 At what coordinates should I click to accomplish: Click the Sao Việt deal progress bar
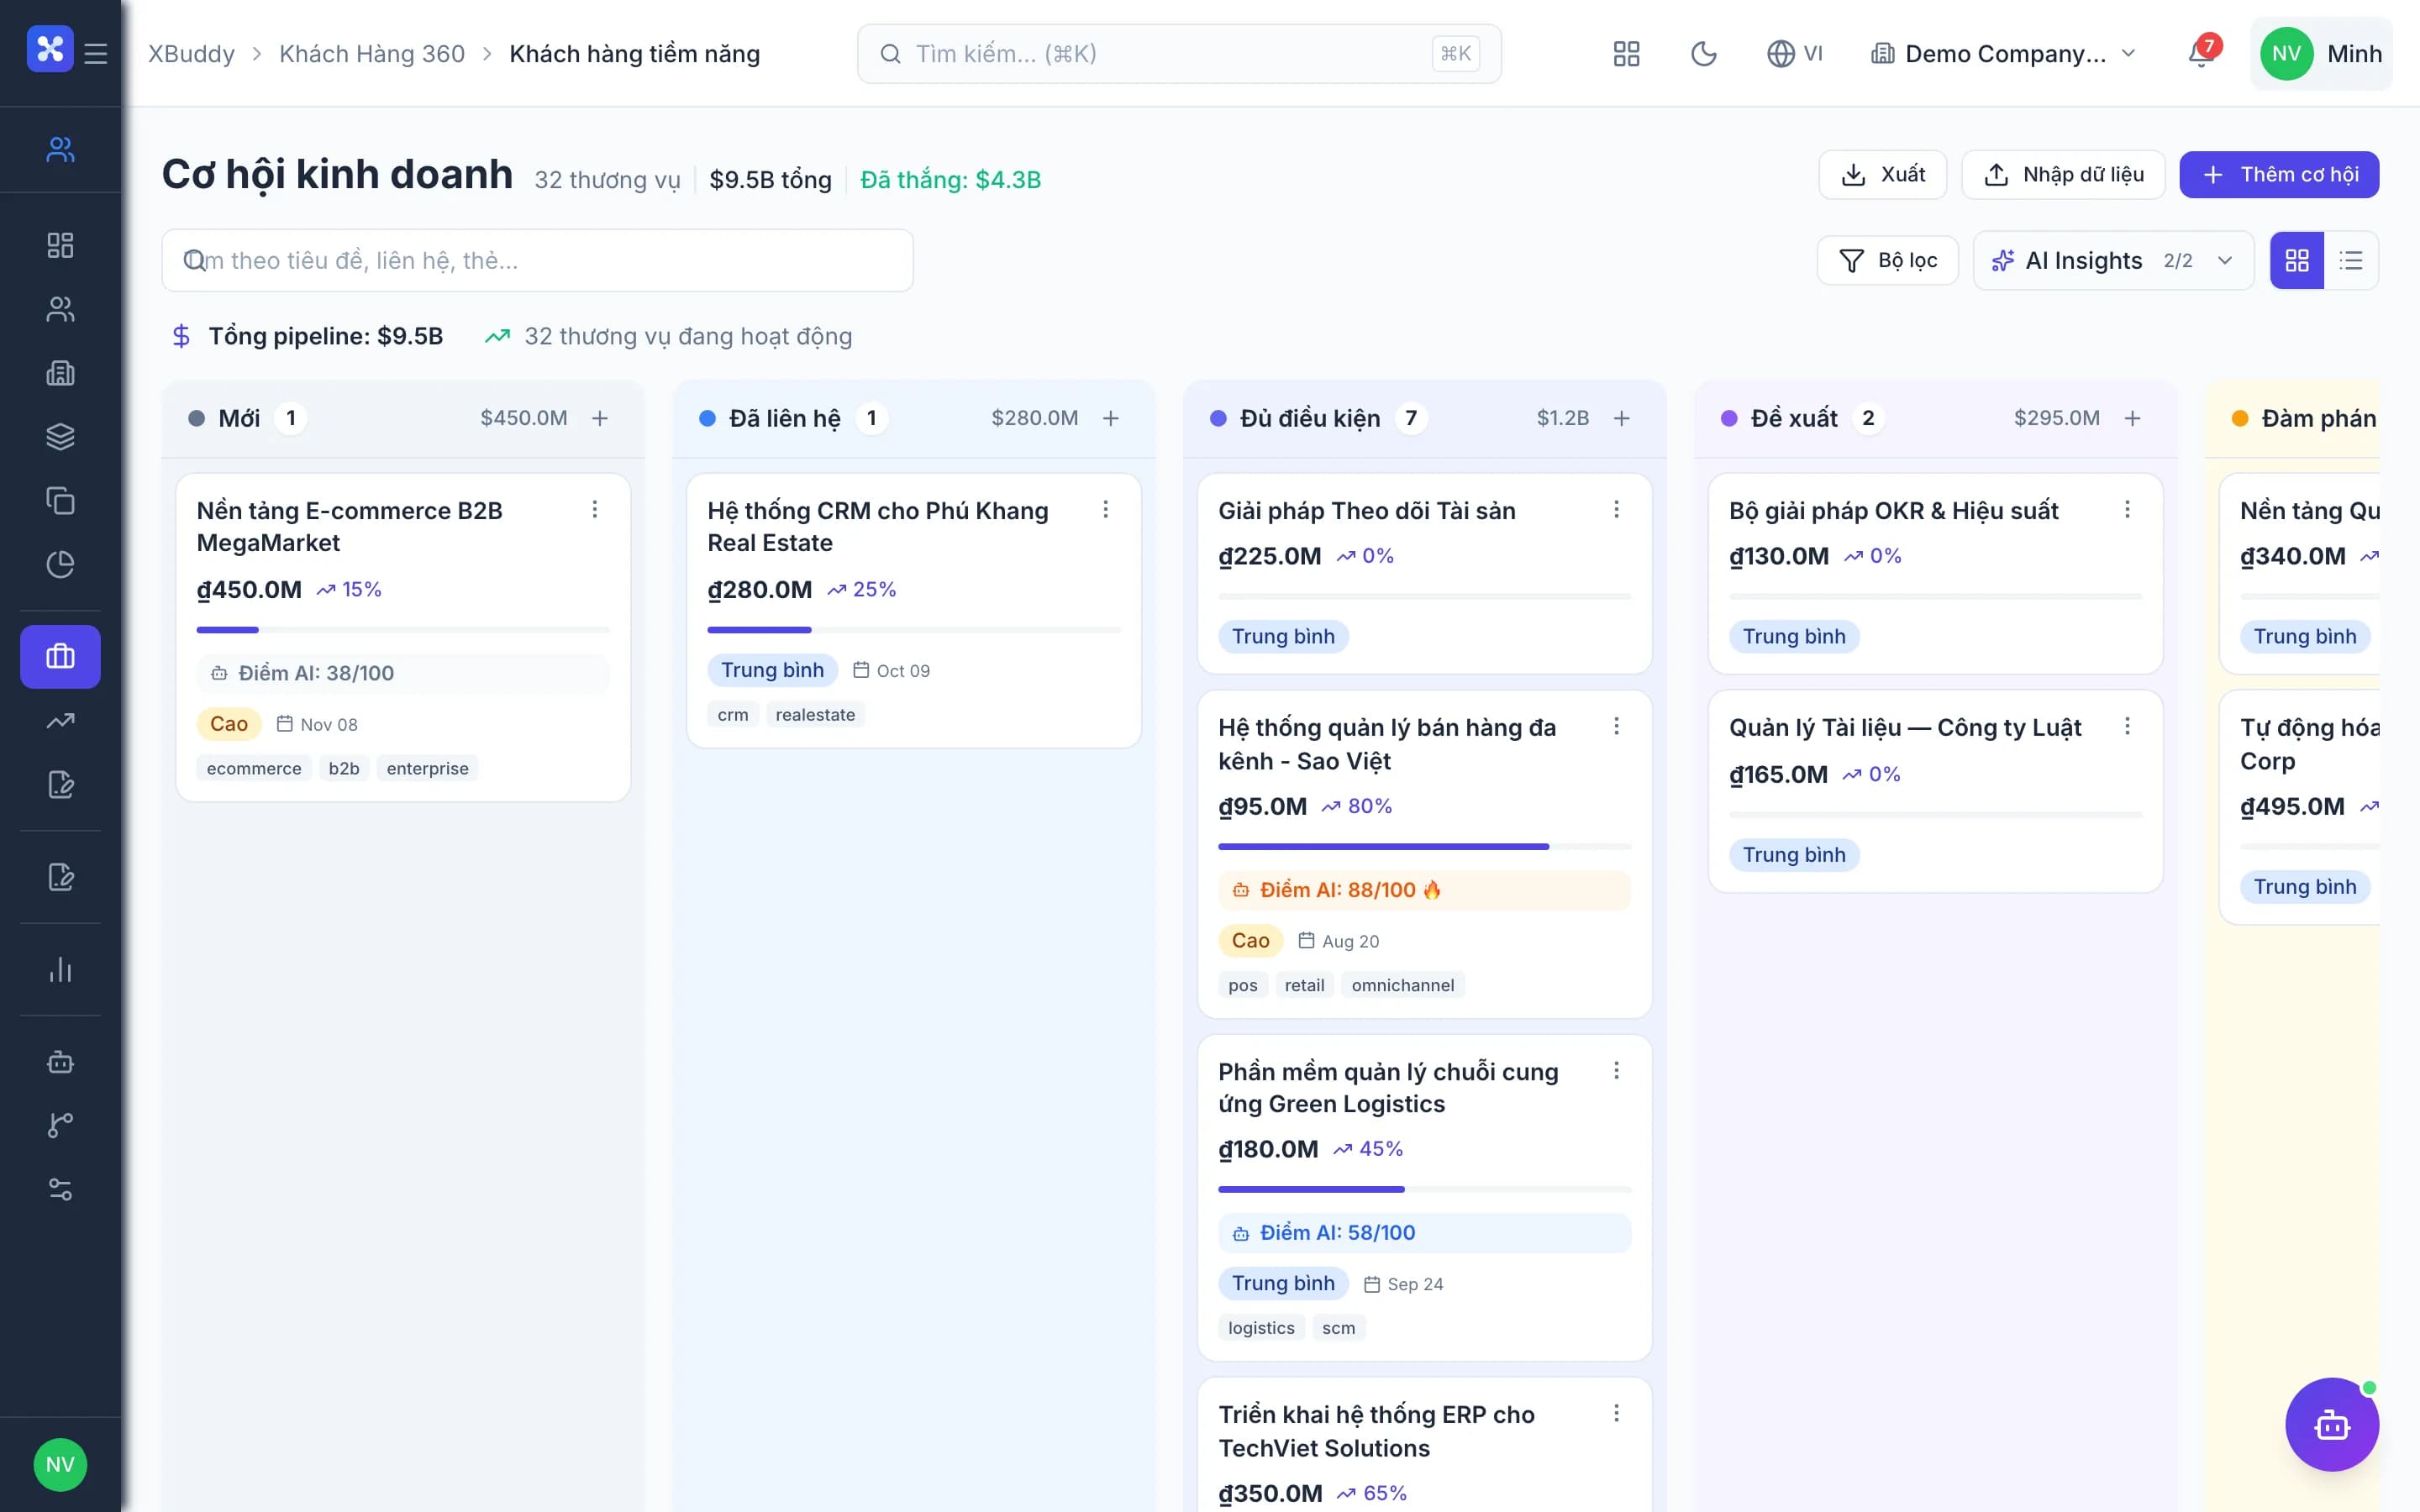1425,847
